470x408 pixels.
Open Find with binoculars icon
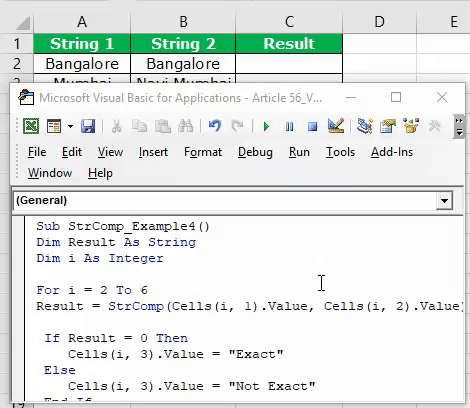pyautogui.click(x=186, y=126)
